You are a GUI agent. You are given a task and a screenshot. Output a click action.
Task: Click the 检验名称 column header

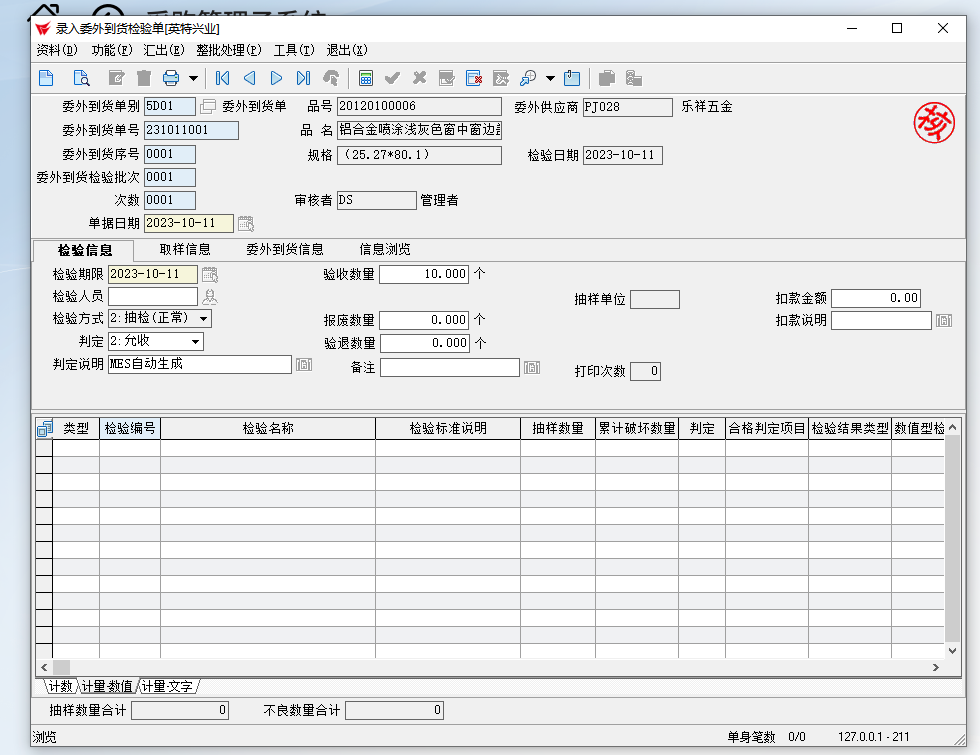(267, 428)
